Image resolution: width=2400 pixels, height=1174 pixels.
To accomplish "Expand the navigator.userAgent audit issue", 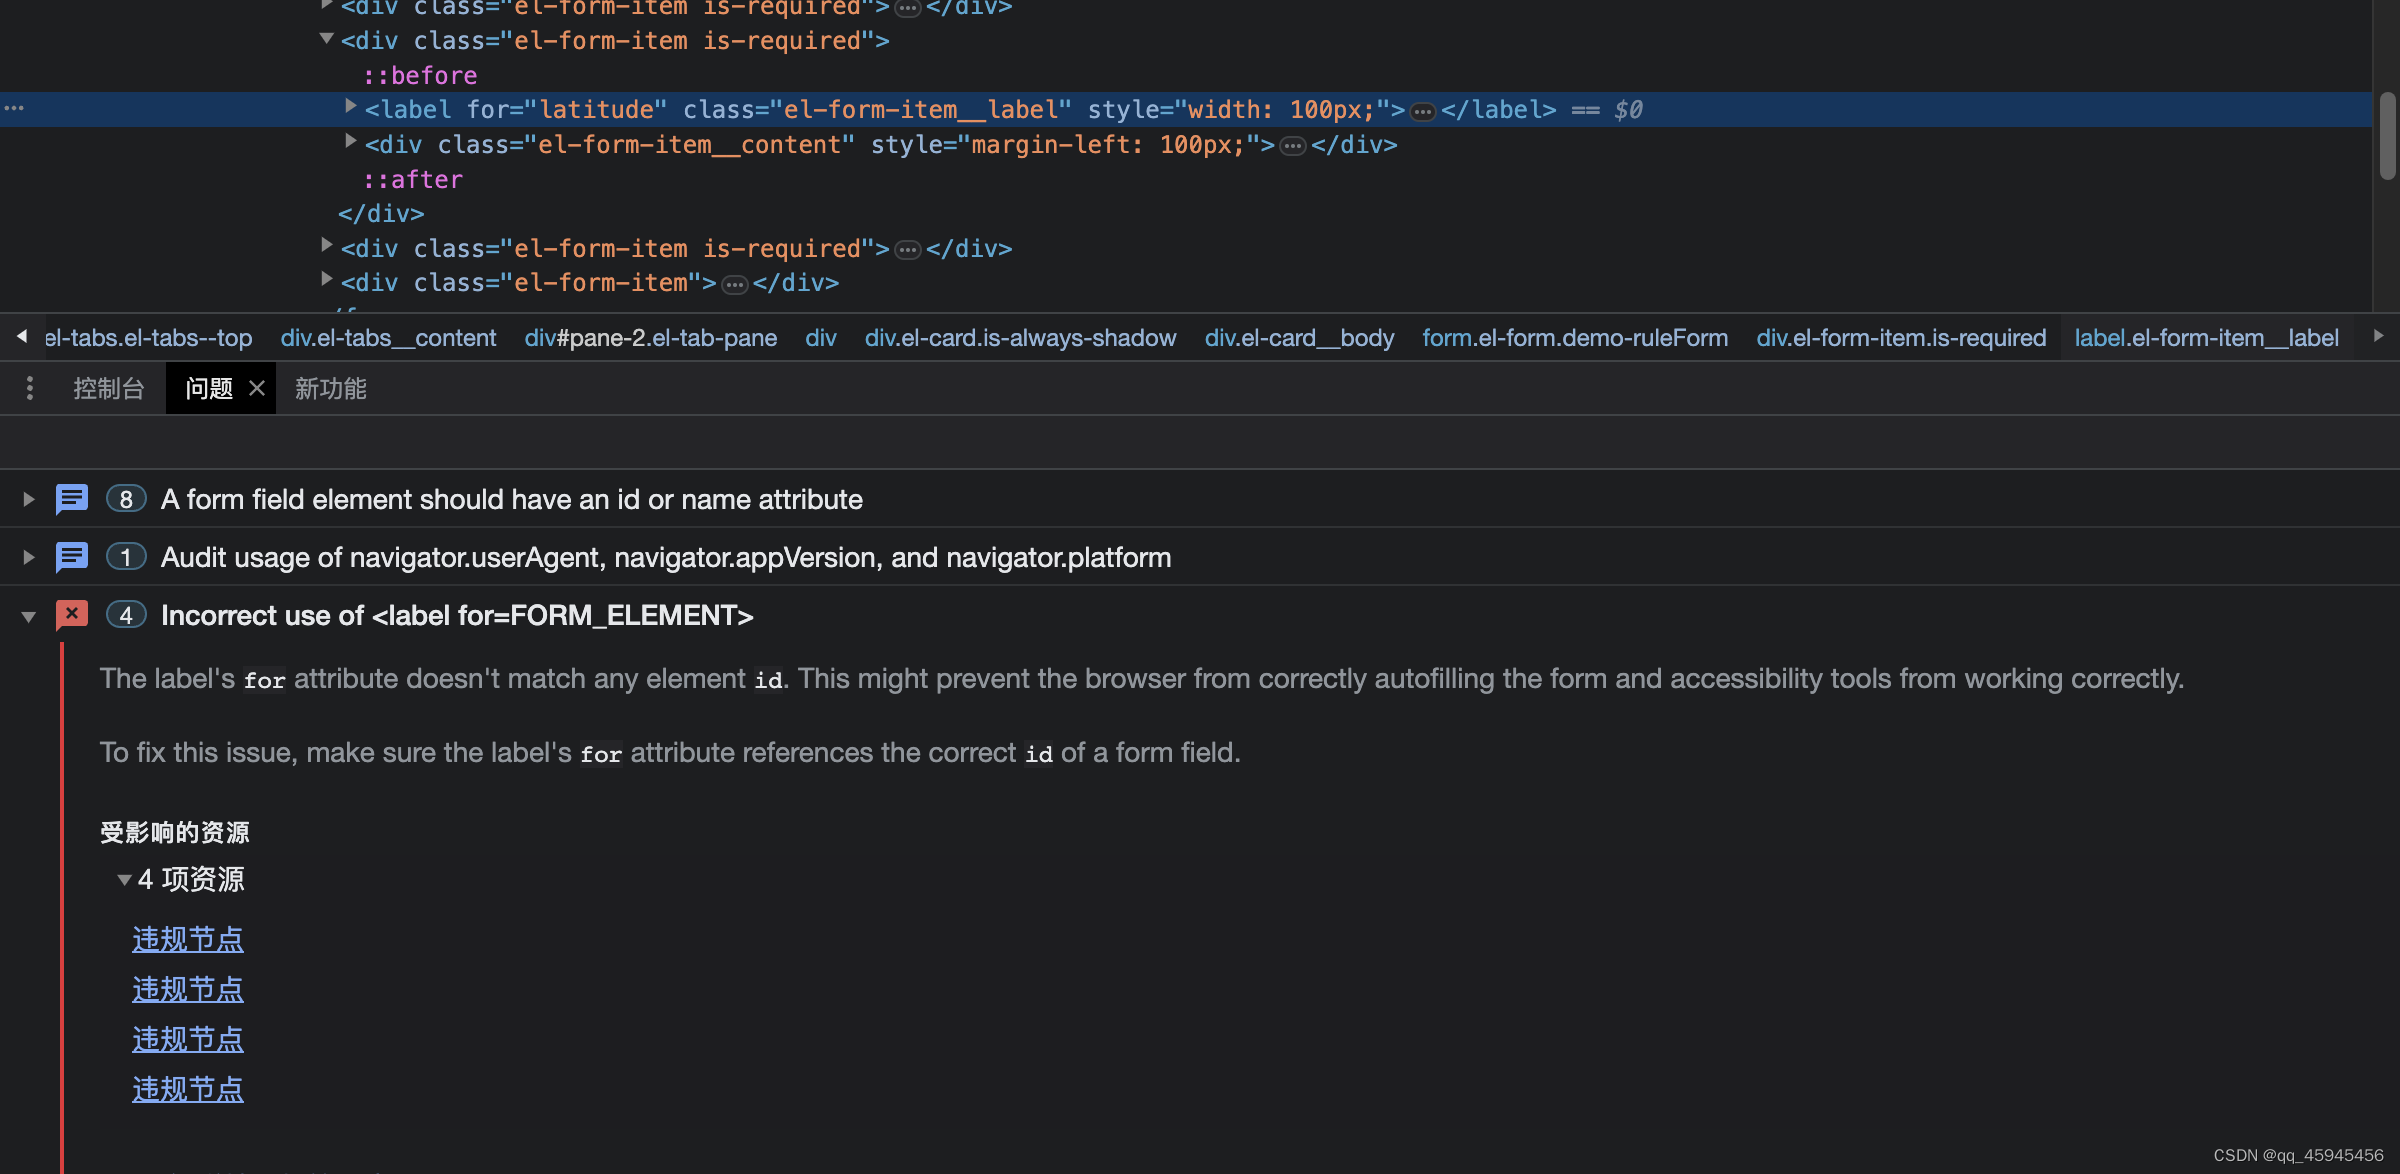I will pos(29,557).
